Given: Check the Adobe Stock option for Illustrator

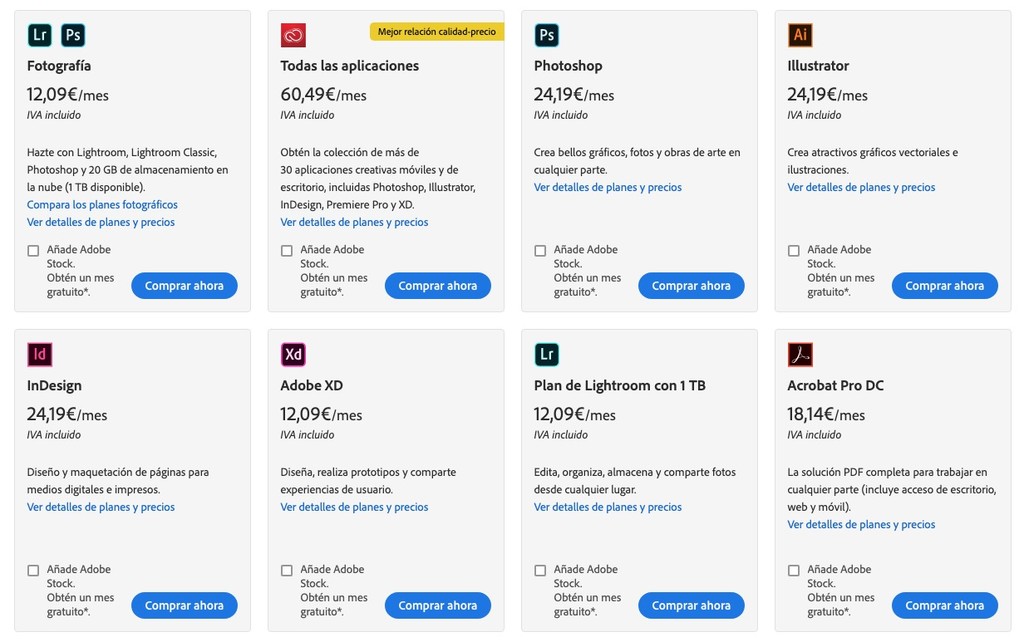Looking at the screenshot, I should (793, 250).
